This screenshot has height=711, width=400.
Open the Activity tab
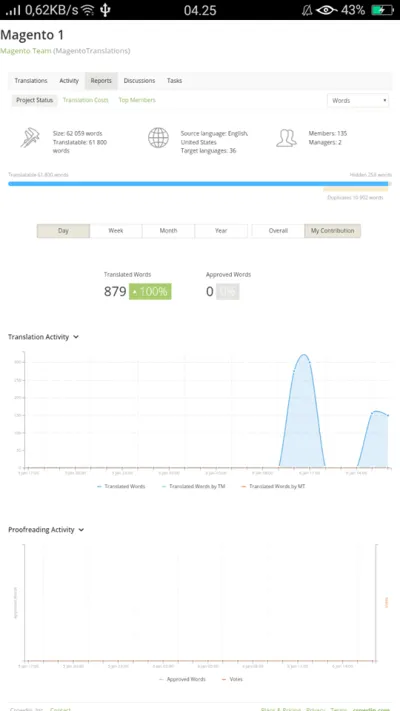pos(69,81)
